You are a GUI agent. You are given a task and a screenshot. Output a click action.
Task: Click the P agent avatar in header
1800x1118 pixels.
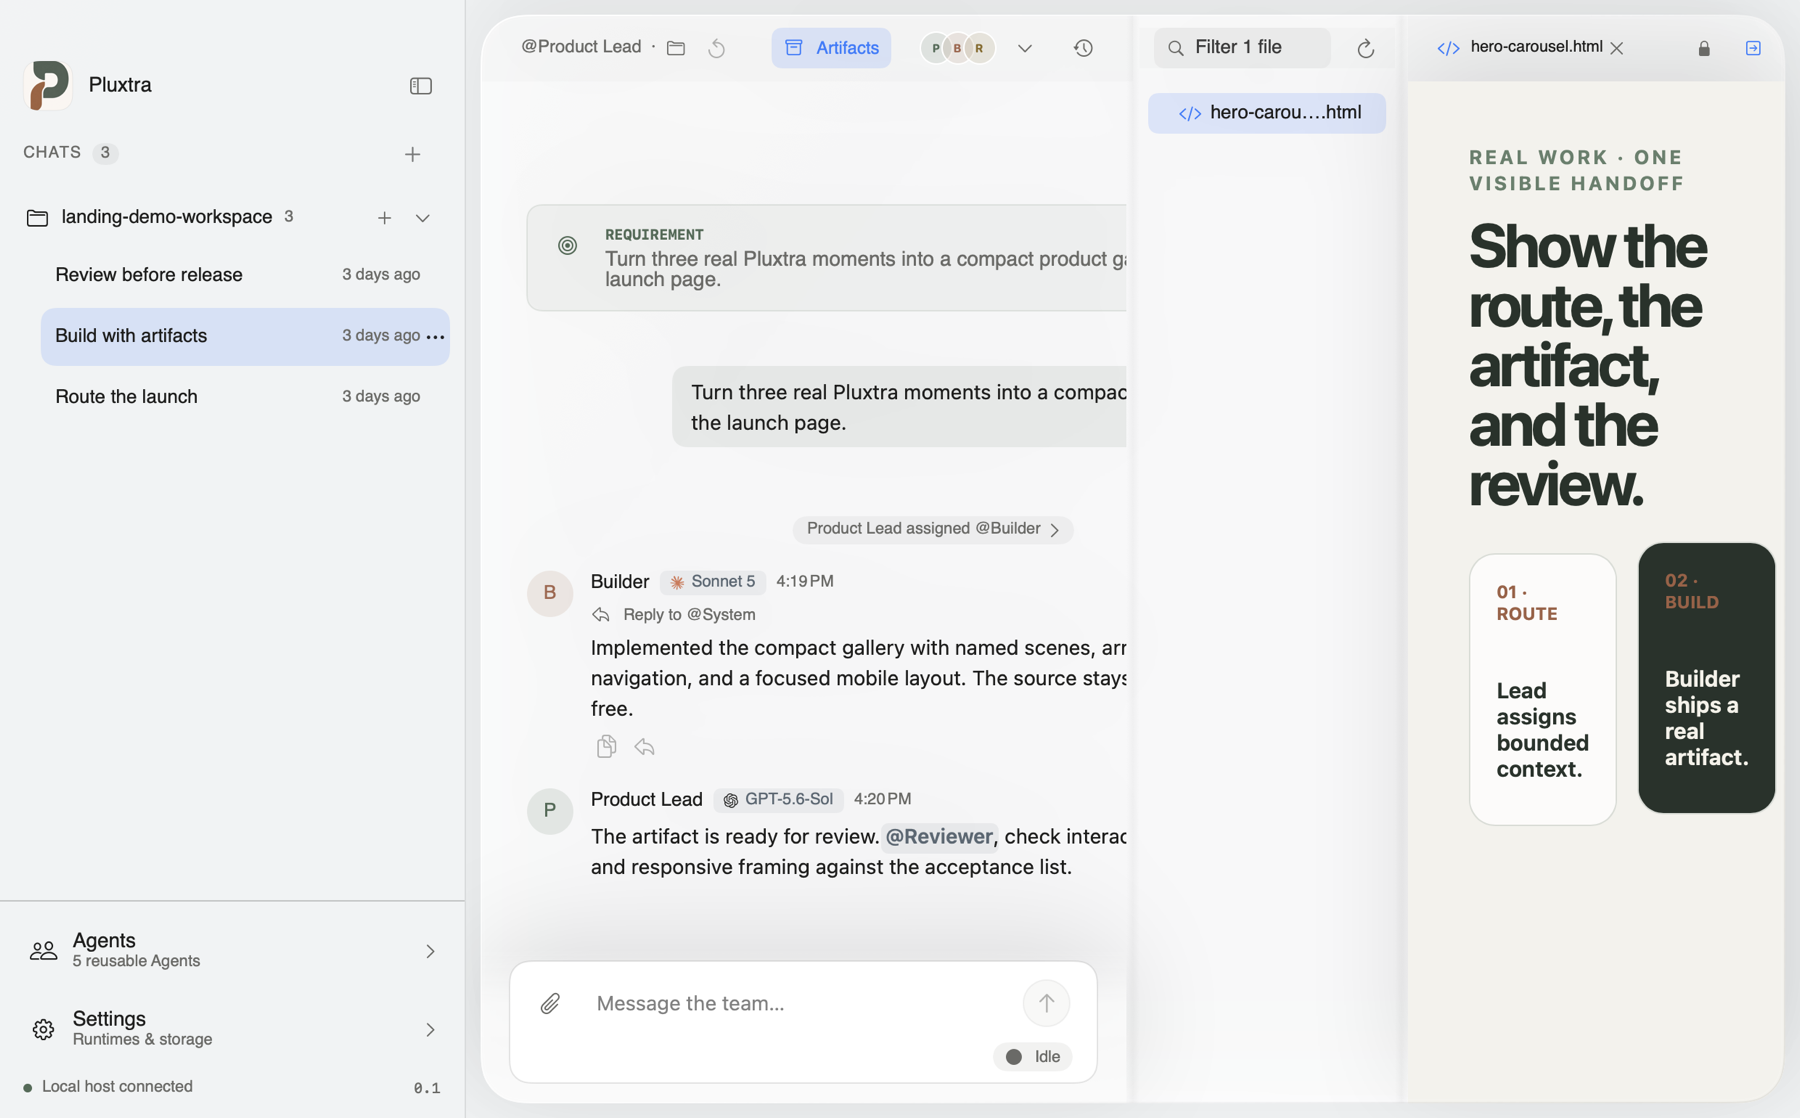[x=936, y=48]
